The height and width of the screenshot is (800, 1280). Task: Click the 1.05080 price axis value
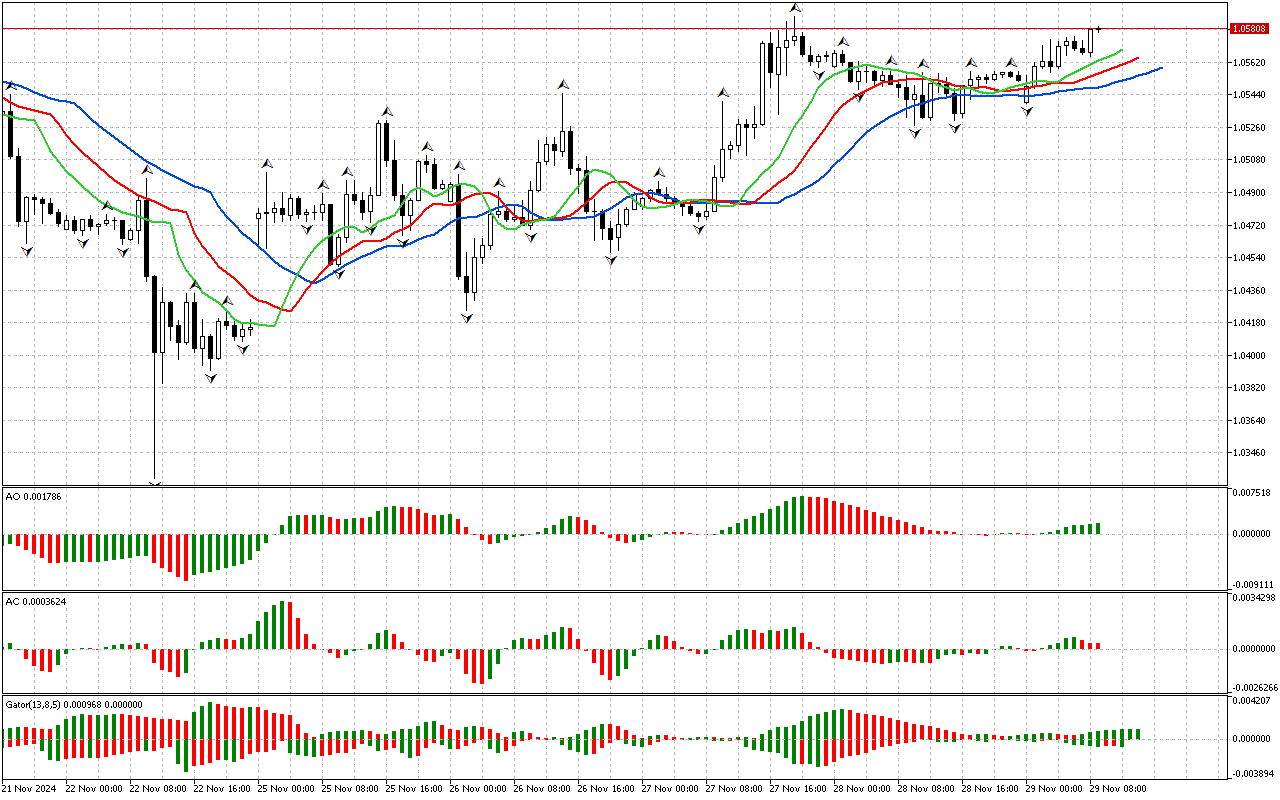coord(1251,160)
